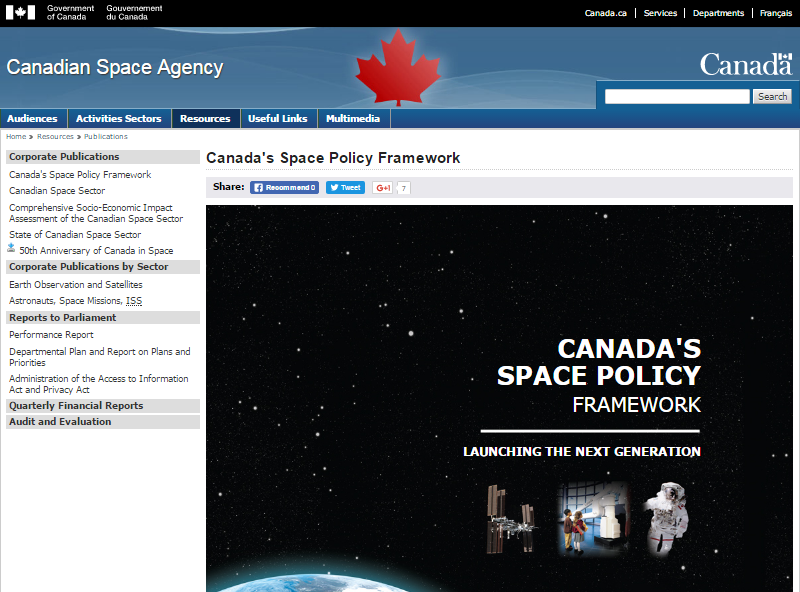Click the Search button
The image size is (800, 592).
[x=772, y=96]
